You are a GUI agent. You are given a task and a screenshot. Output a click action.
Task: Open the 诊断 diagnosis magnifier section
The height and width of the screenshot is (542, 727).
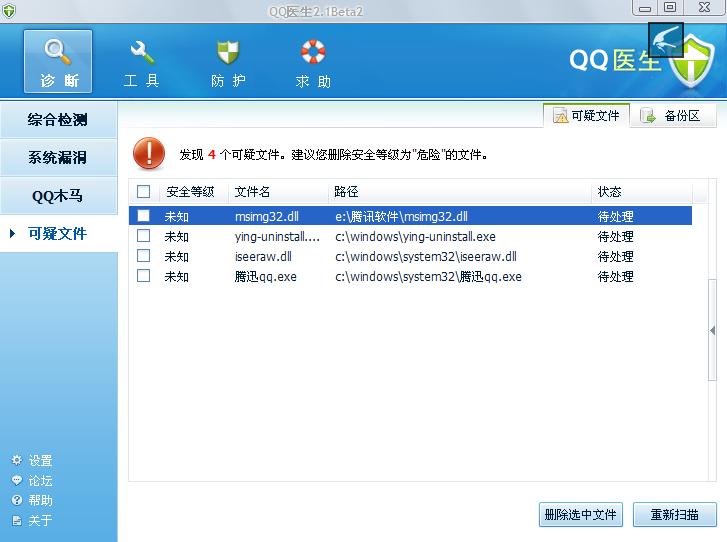[x=58, y=62]
